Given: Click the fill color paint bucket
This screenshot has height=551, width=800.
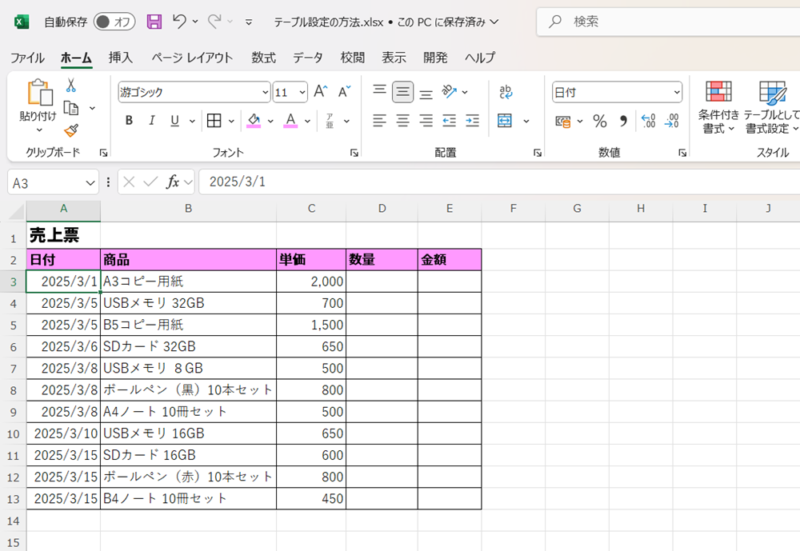Looking at the screenshot, I should coord(253,121).
